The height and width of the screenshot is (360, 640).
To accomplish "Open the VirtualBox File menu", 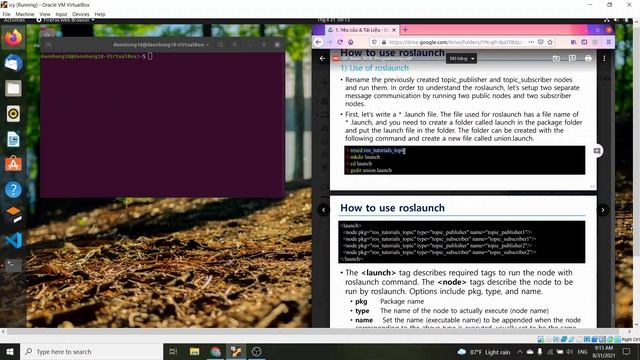I will 7,14.
